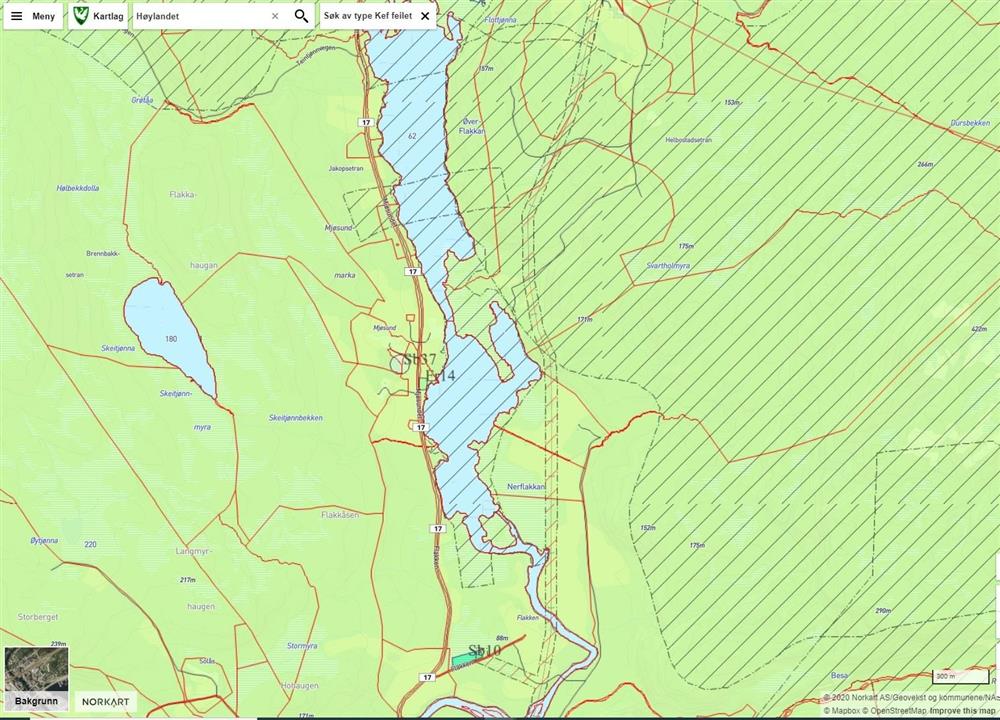1000x720 pixels.
Task: Click the NORKART logo
Action: (x=105, y=702)
